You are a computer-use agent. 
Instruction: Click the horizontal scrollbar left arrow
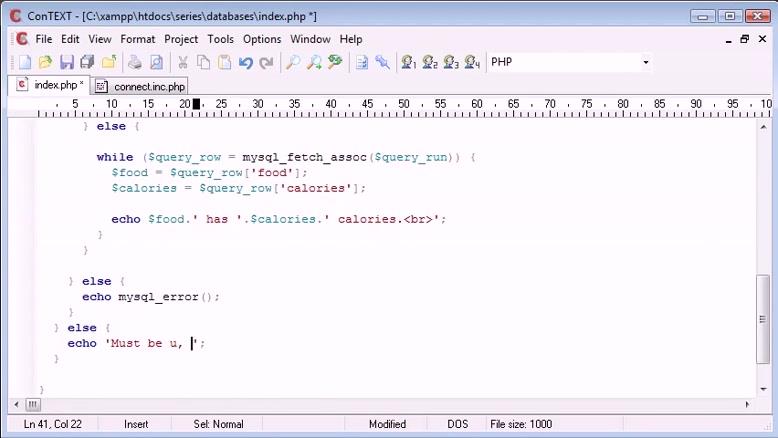coord(16,405)
